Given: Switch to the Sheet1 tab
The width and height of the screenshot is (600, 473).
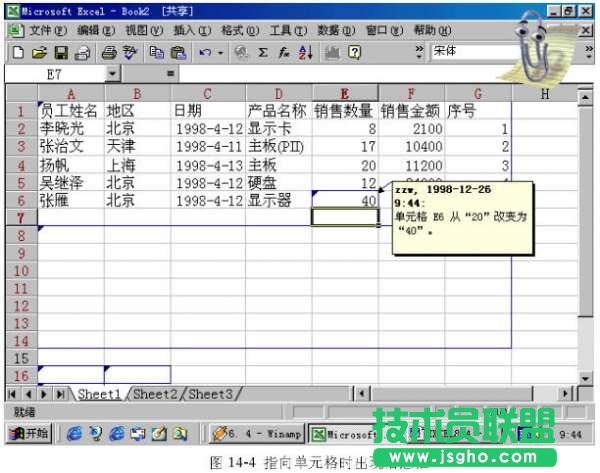Looking at the screenshot, I should (99, 394).
